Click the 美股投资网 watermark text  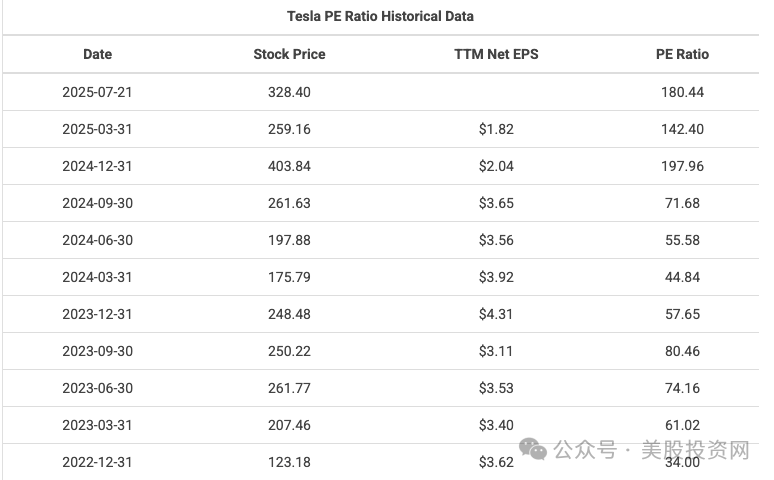coord(695,450)
